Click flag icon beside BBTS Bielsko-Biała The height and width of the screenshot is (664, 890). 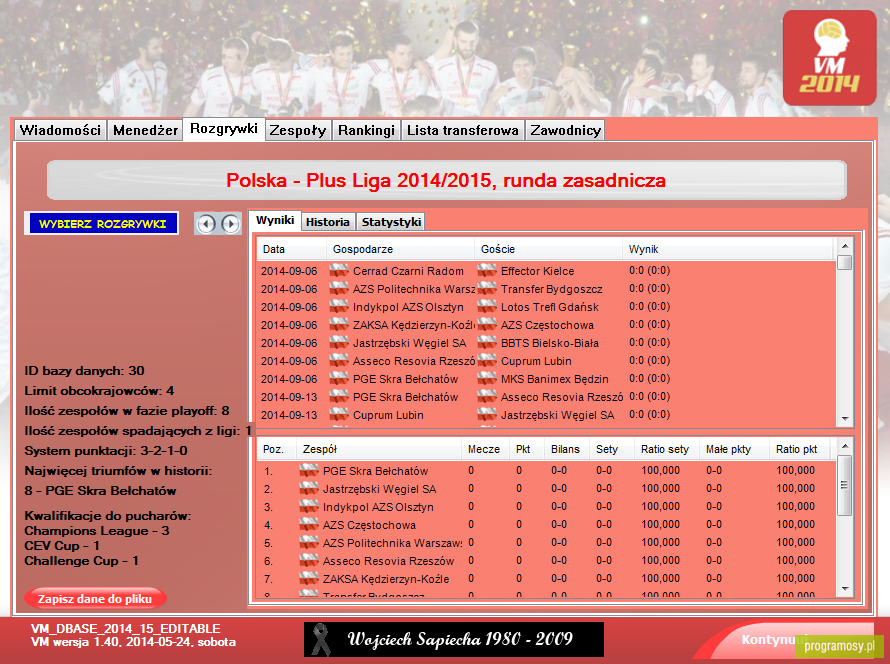point(487,343)
